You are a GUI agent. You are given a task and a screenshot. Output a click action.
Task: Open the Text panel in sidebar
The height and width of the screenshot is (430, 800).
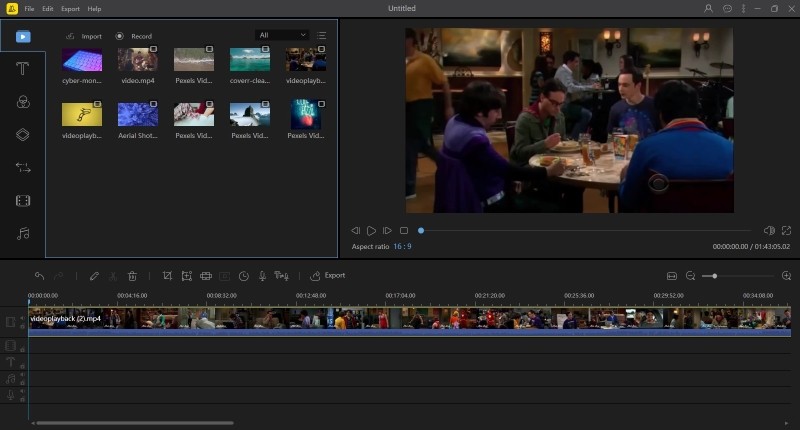click(x=22, y=68)
